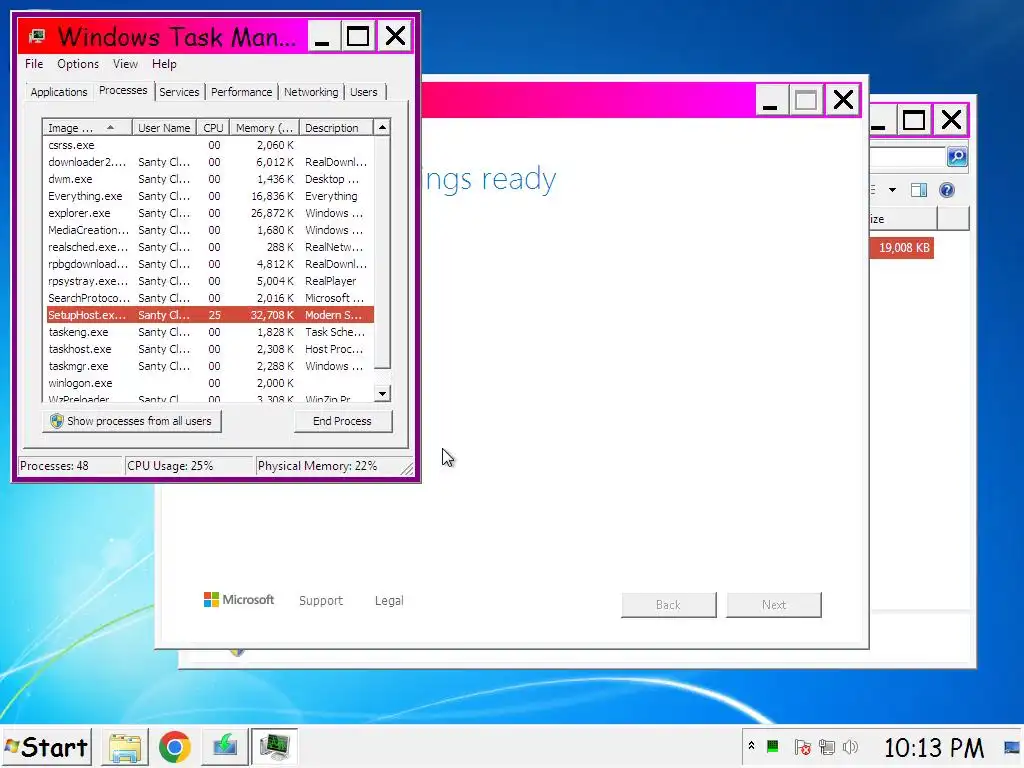The height and width of the screenshot is (768, 1024).
Task: Select the explorer.exe process row
Action: (x=209, y=213)
